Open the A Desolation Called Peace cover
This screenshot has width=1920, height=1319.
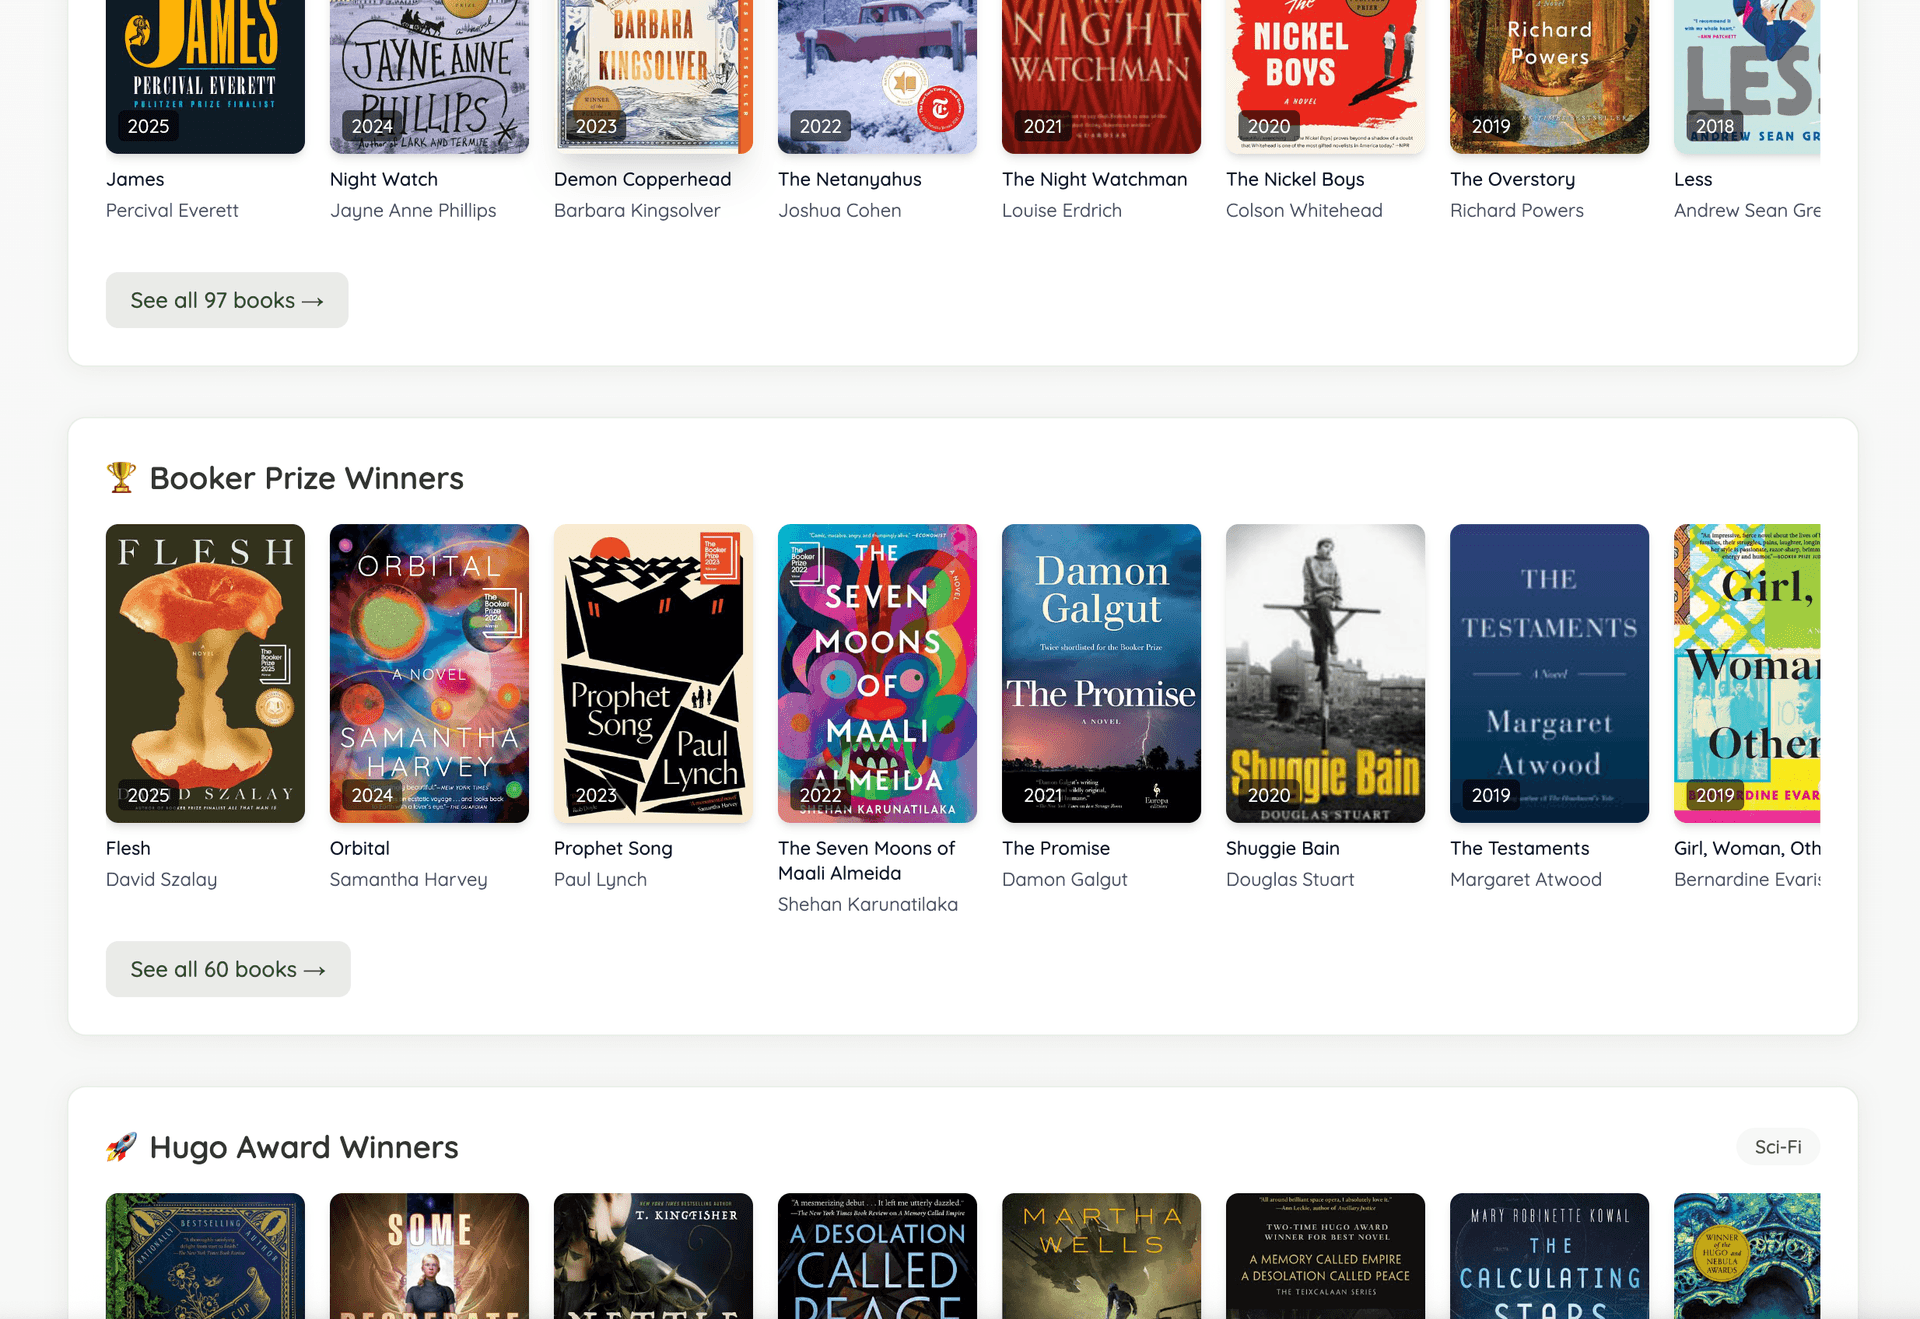(877, 1255)
